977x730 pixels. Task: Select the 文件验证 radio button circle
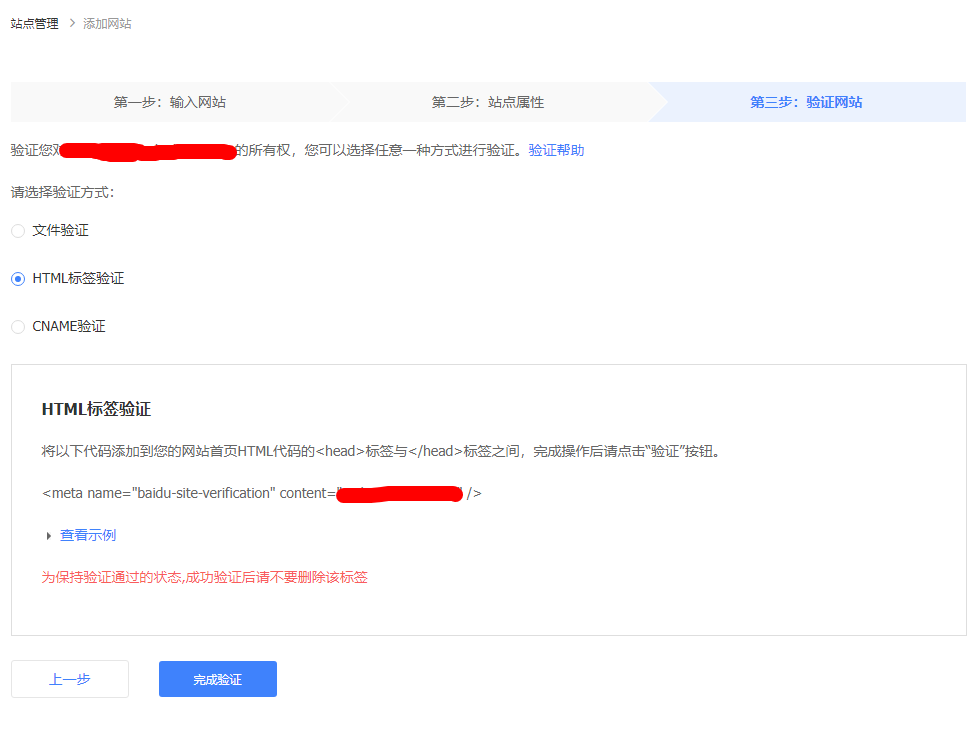(18, 231)
